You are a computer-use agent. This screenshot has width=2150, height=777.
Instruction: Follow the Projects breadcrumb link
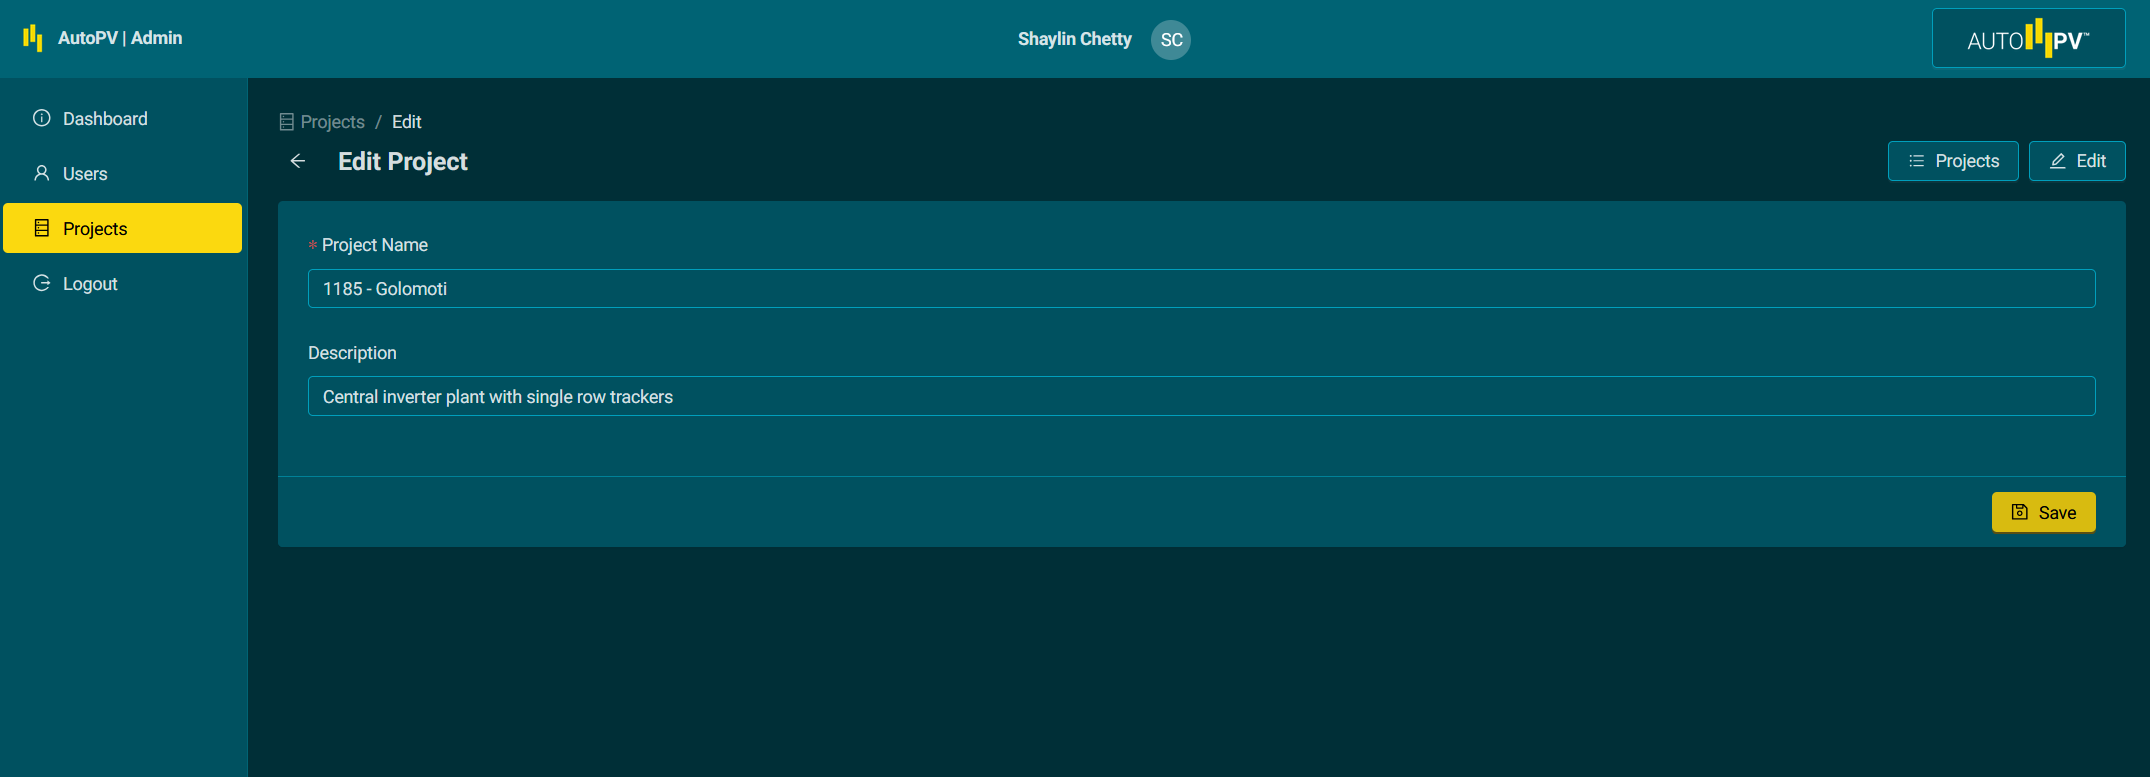[x=332, y=122]
